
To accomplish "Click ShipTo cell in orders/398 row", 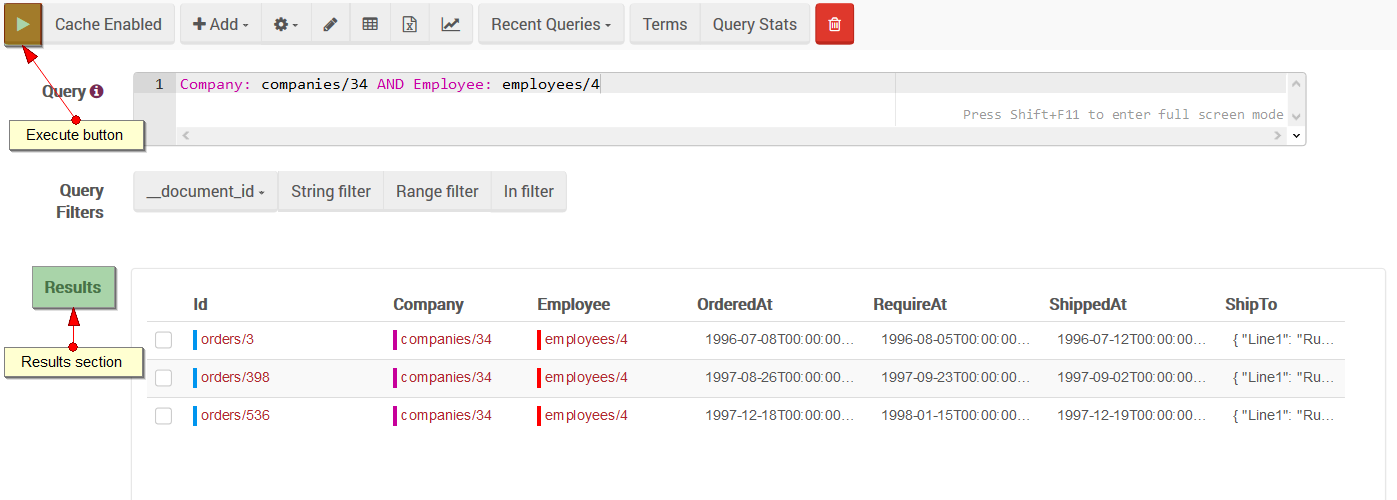I will [1284, 378].
